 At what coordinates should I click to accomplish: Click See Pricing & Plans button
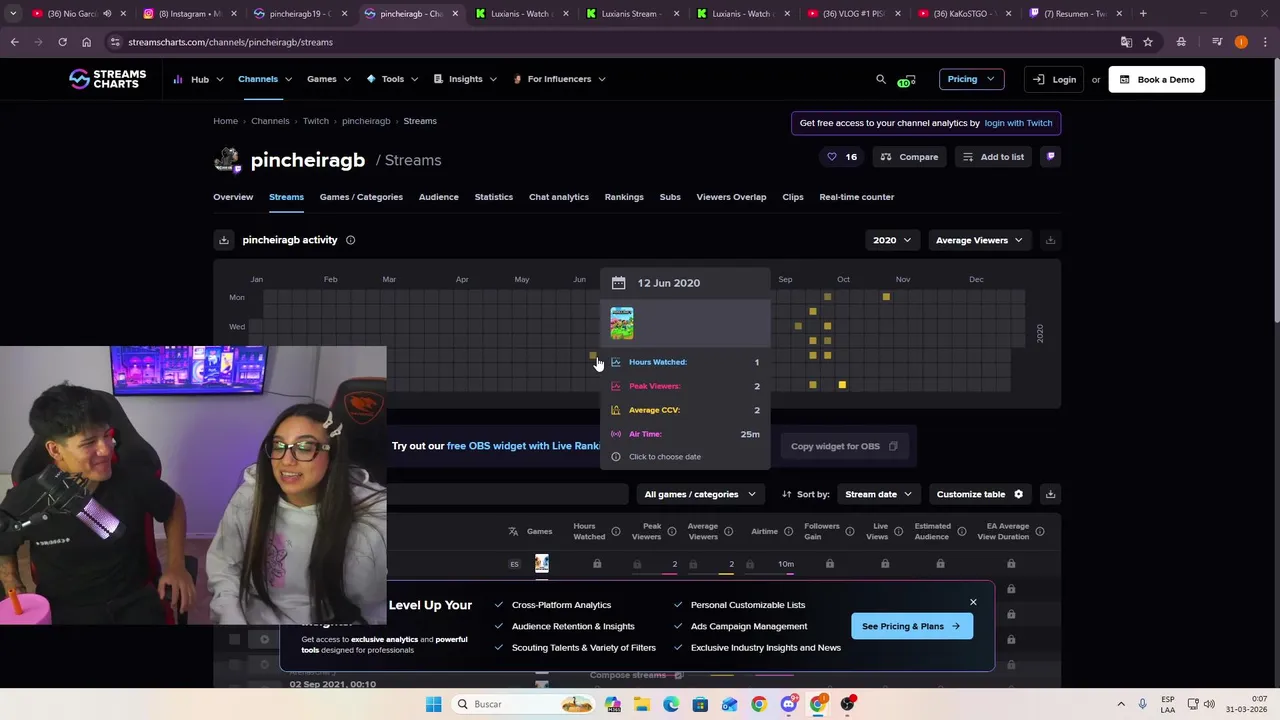click(911, 626)
